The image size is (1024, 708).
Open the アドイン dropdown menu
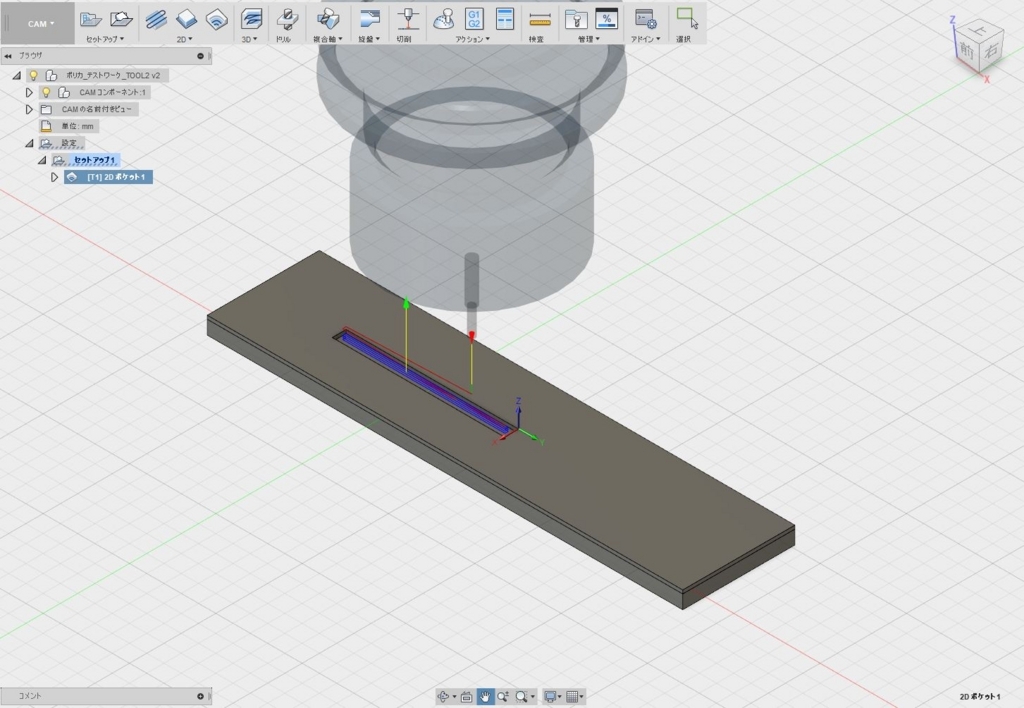click(x=645, y=39)
